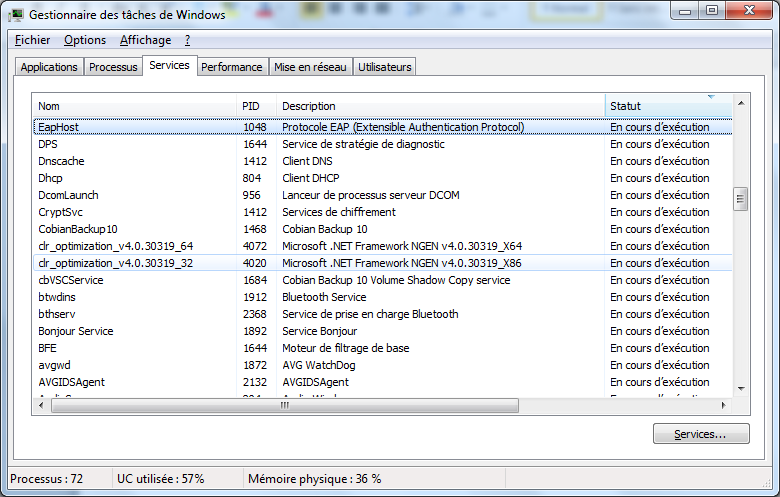Switch to the Processus tab
780x497 pixels.
113,67
